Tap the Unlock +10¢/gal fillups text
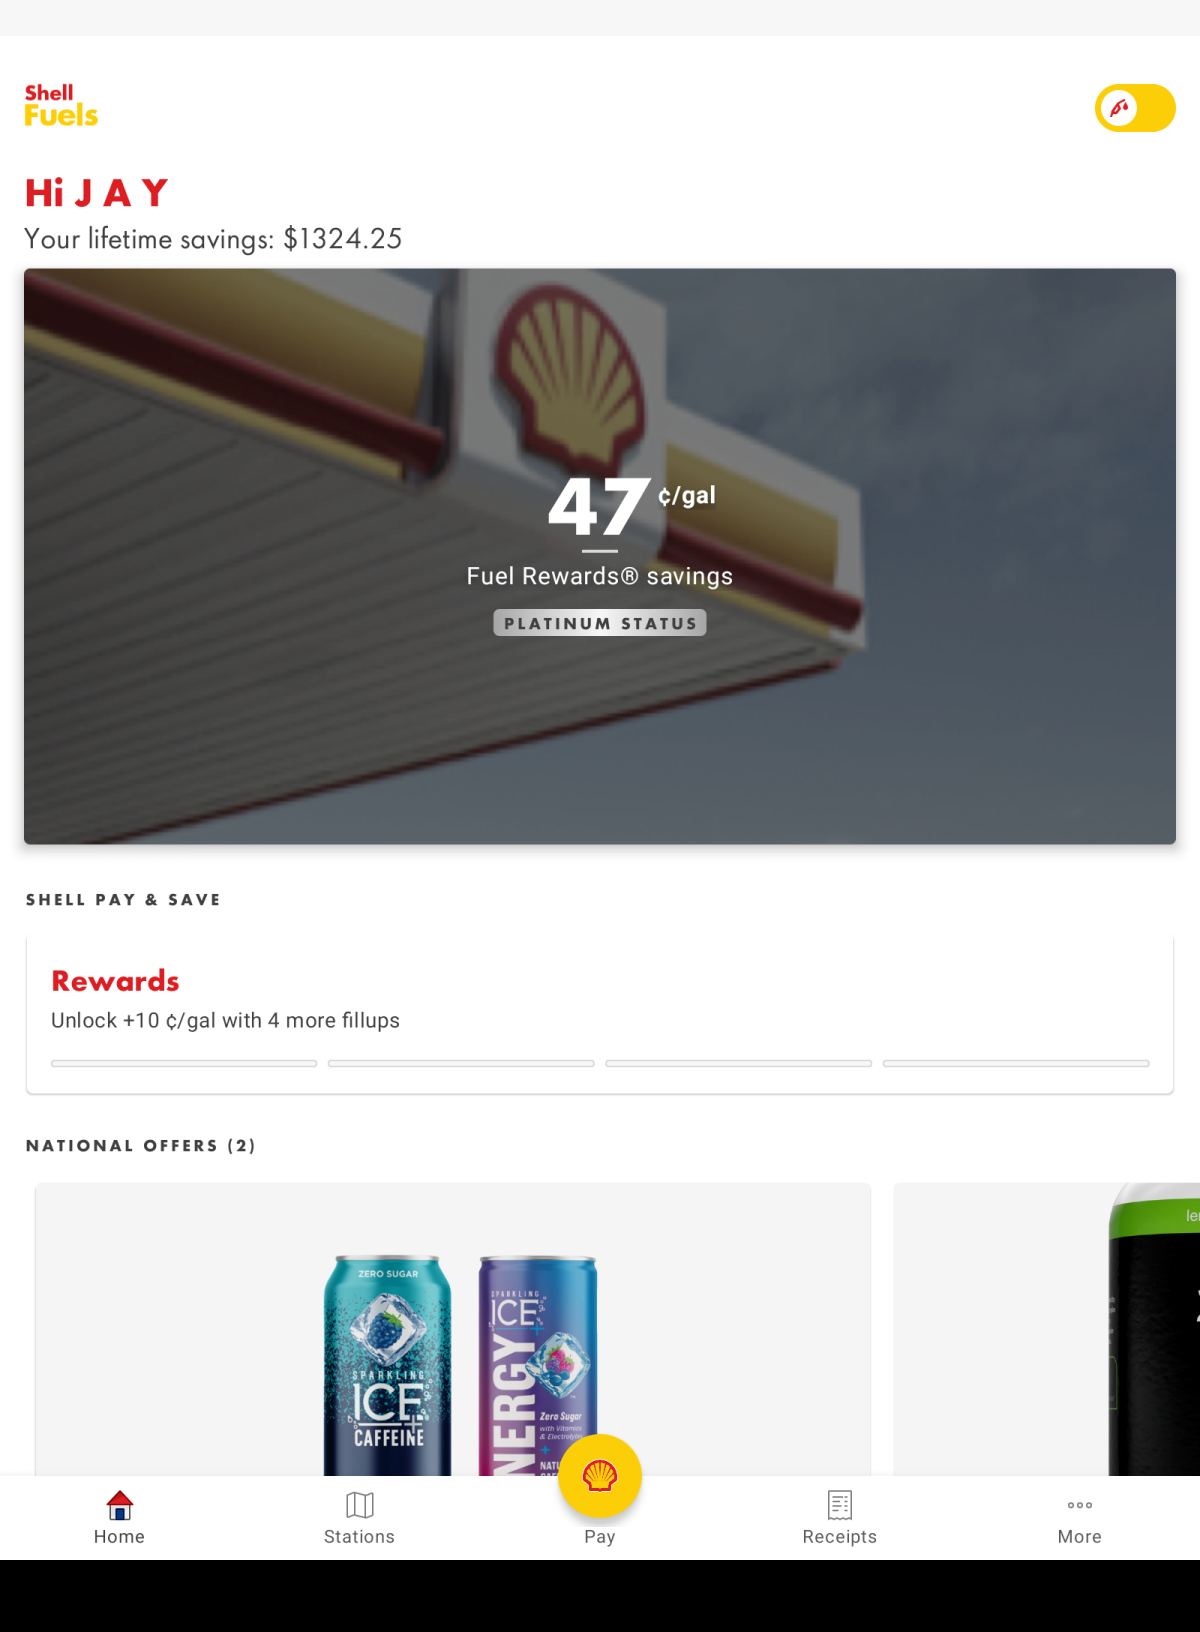This screenshot has height=1632, width=1200. tap(225, 1021)
